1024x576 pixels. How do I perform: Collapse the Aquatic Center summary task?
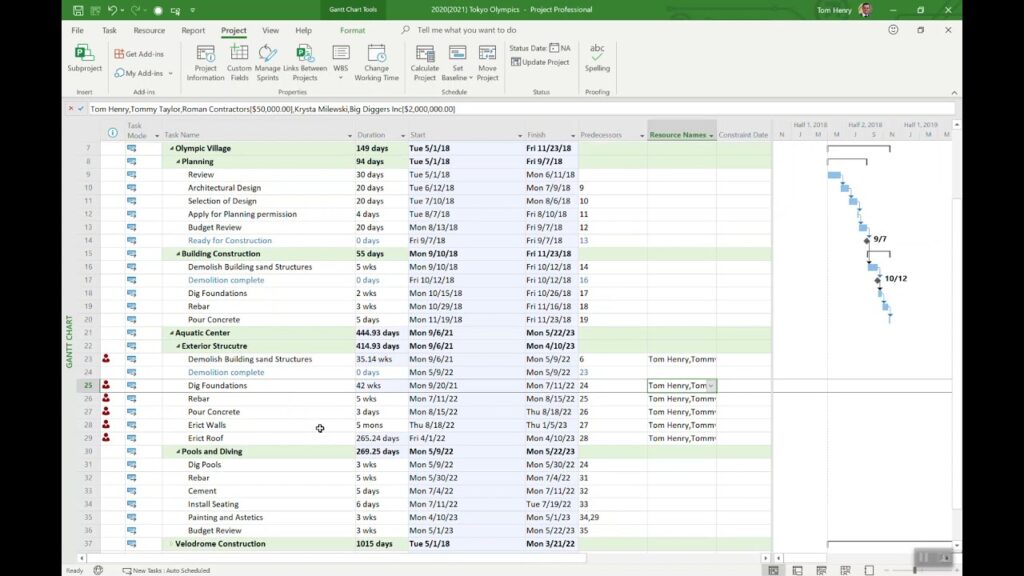pyautogui.click(x=173, y=332)
